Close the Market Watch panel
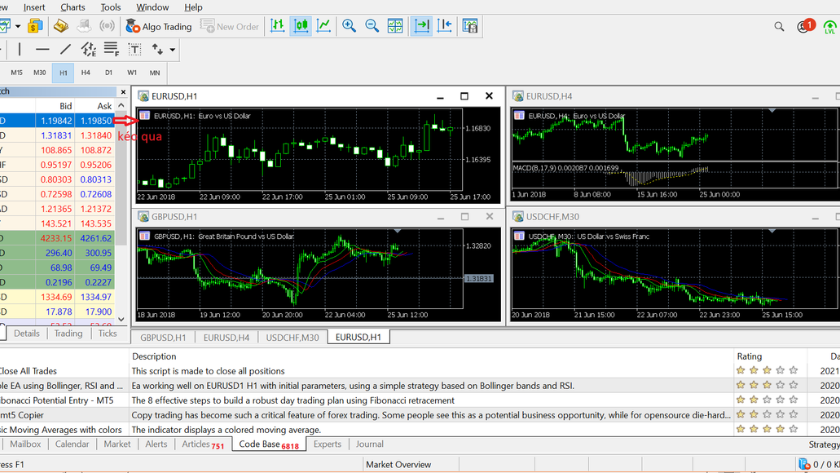This screenshot has width=840, height=473. (x=123, y=92)
